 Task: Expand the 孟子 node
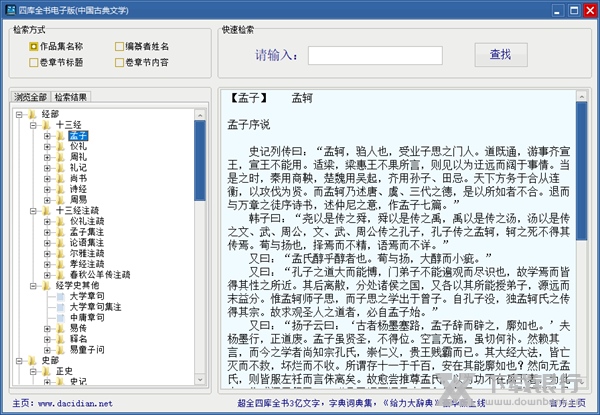tap(47, 135)
